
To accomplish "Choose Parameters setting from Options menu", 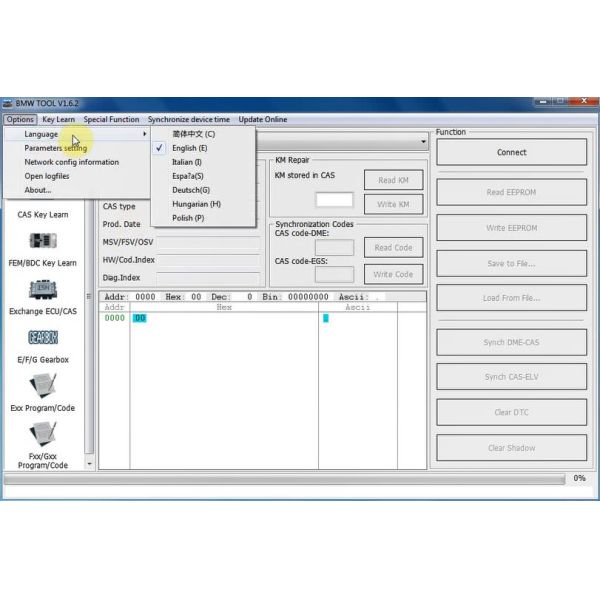I will (x=56, y=148).
